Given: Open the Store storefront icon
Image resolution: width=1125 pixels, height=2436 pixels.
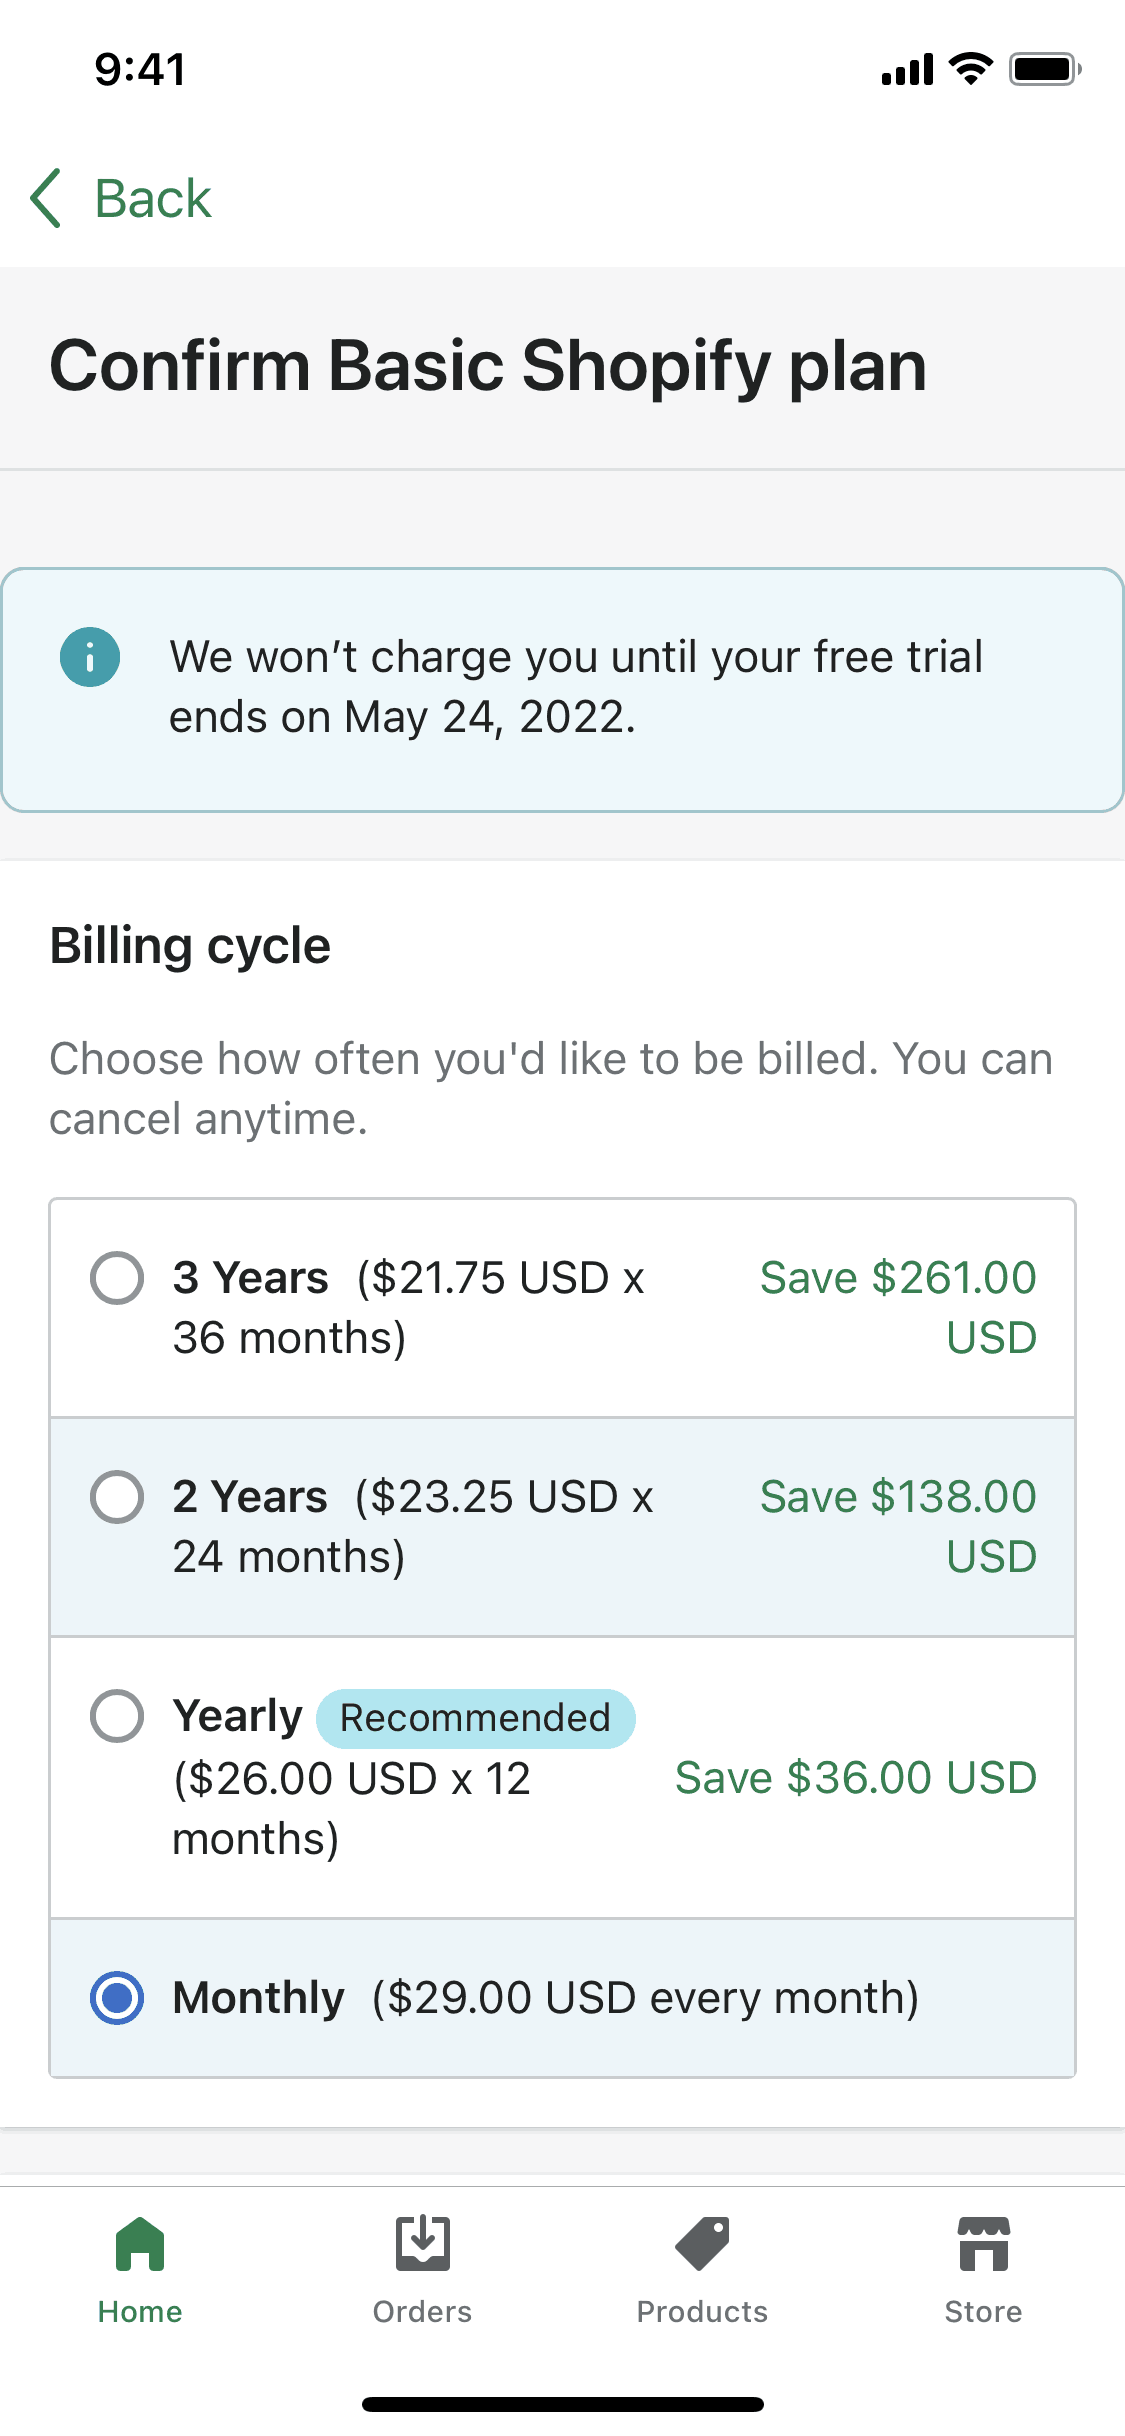Looking at the screenshot, I should tap(983, 2244).
